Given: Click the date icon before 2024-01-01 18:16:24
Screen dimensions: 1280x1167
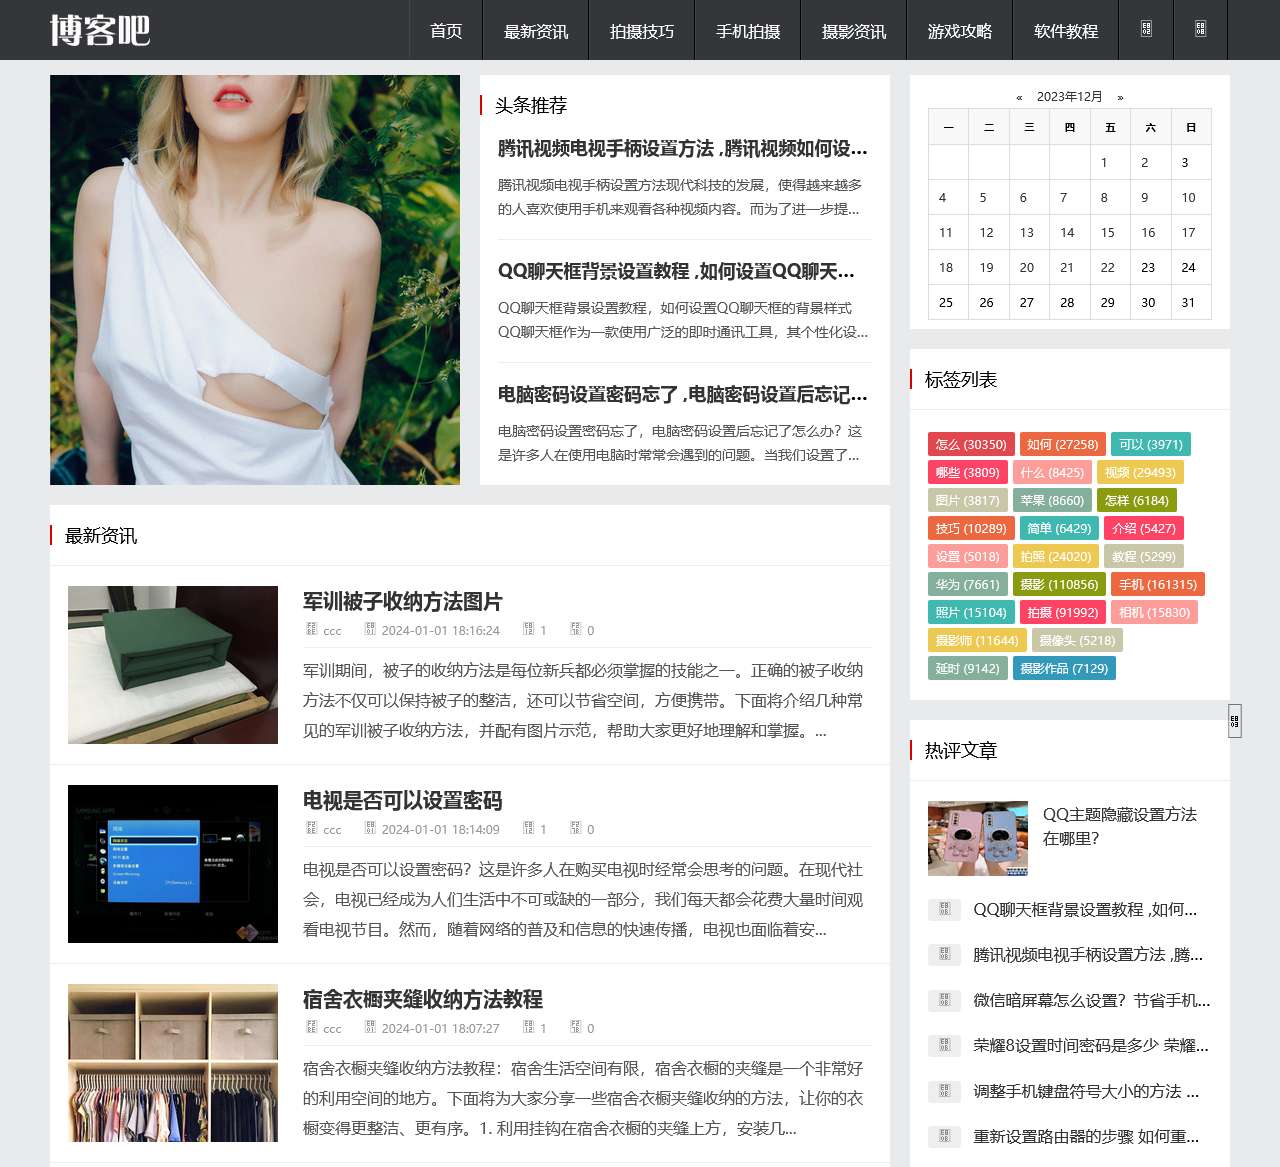Looking at the screenshot, I should point(370,629).
